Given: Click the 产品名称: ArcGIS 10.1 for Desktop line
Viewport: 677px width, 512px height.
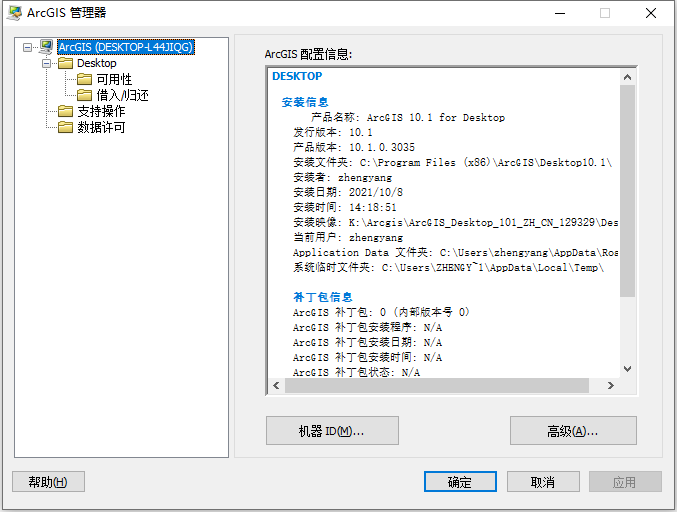Looking at the screenshot, I should [408, 117].
